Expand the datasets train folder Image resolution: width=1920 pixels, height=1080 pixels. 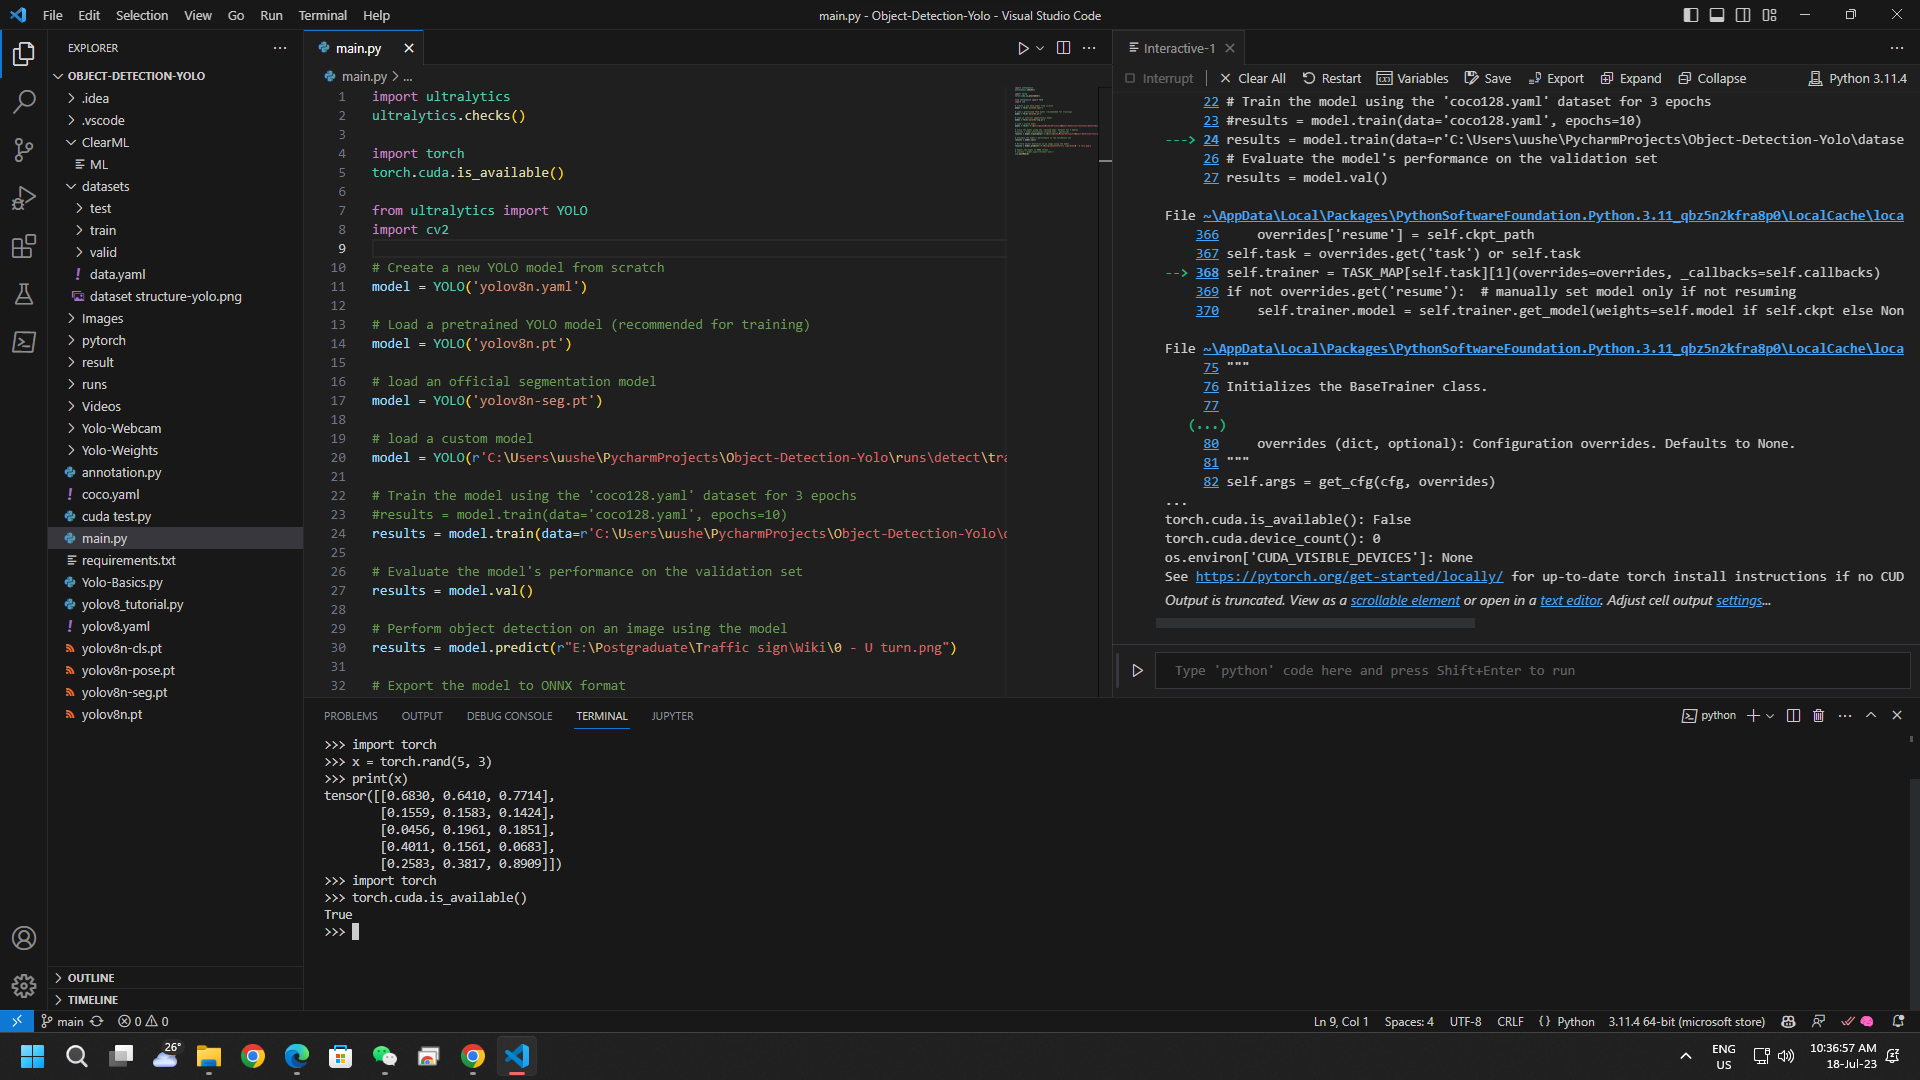[102, 230]
